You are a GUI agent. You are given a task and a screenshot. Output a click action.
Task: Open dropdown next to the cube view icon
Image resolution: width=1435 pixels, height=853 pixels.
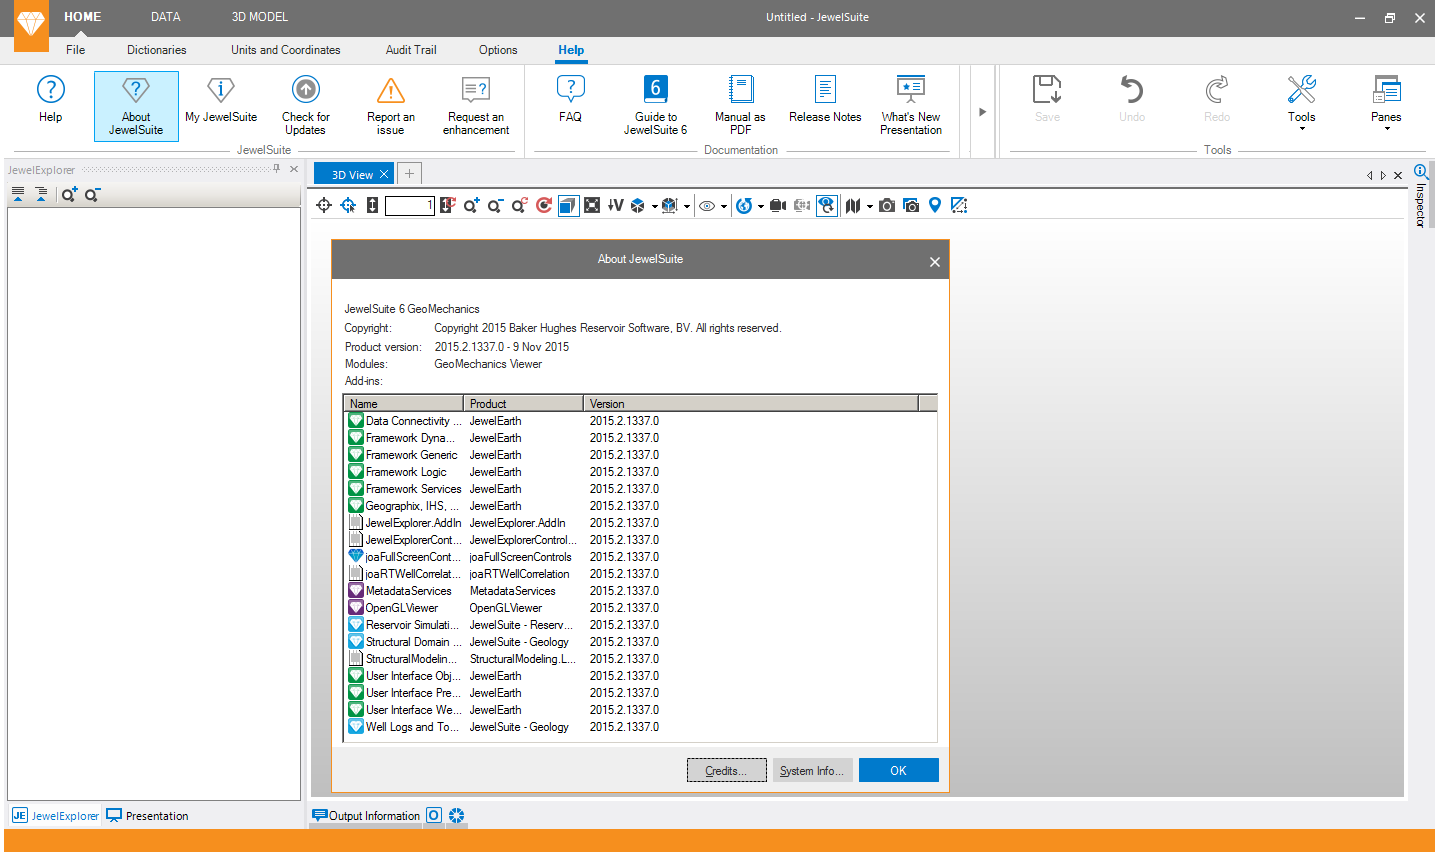click(x=655, y=206)
